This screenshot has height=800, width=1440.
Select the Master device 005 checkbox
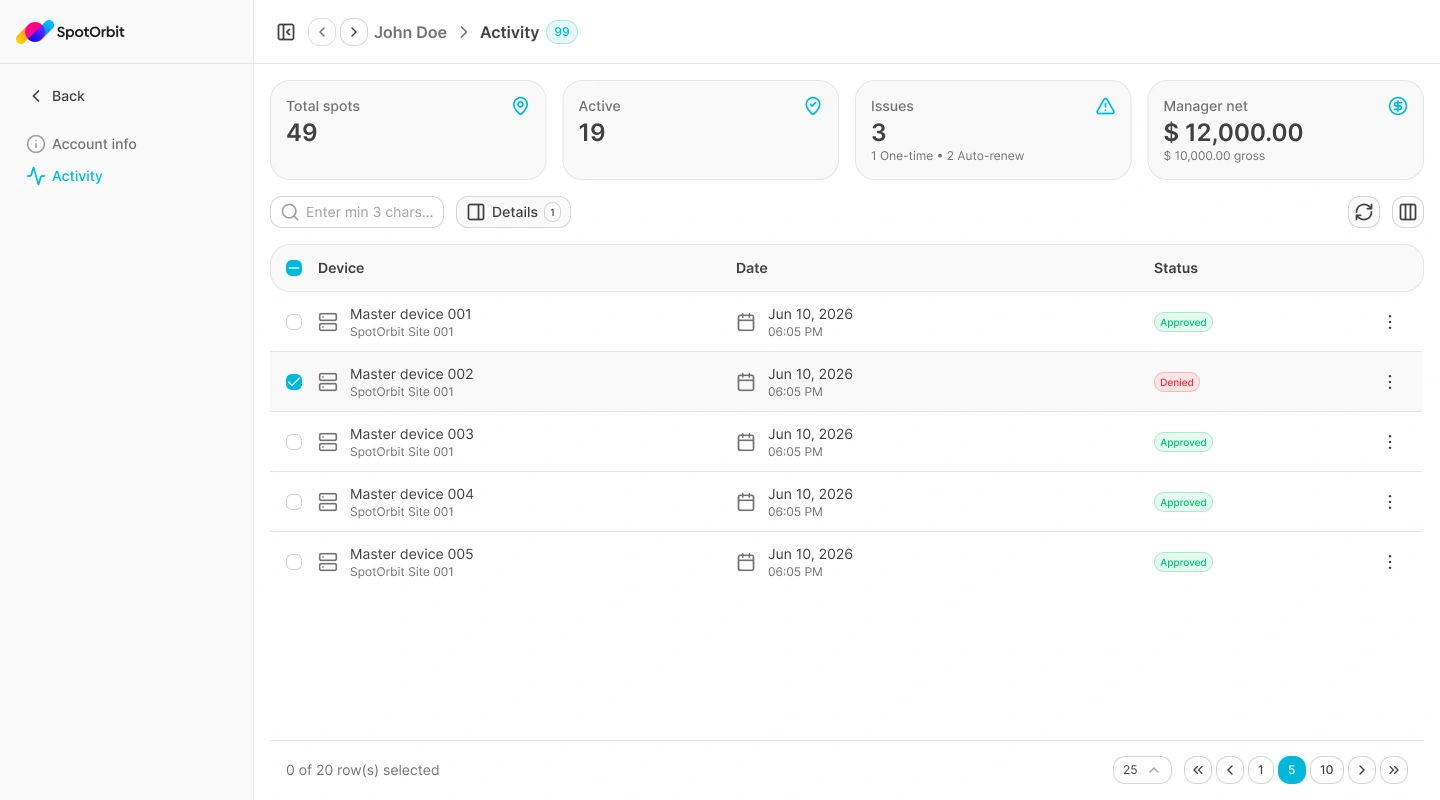point(294,562)
